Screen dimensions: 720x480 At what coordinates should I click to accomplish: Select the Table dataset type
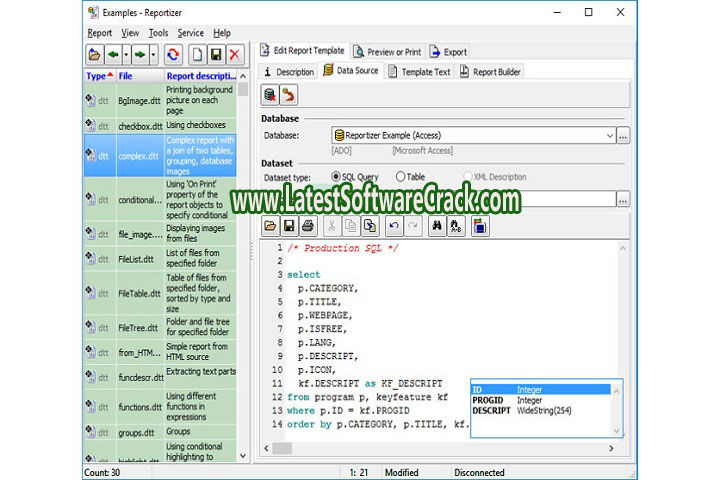pos(410,177)
